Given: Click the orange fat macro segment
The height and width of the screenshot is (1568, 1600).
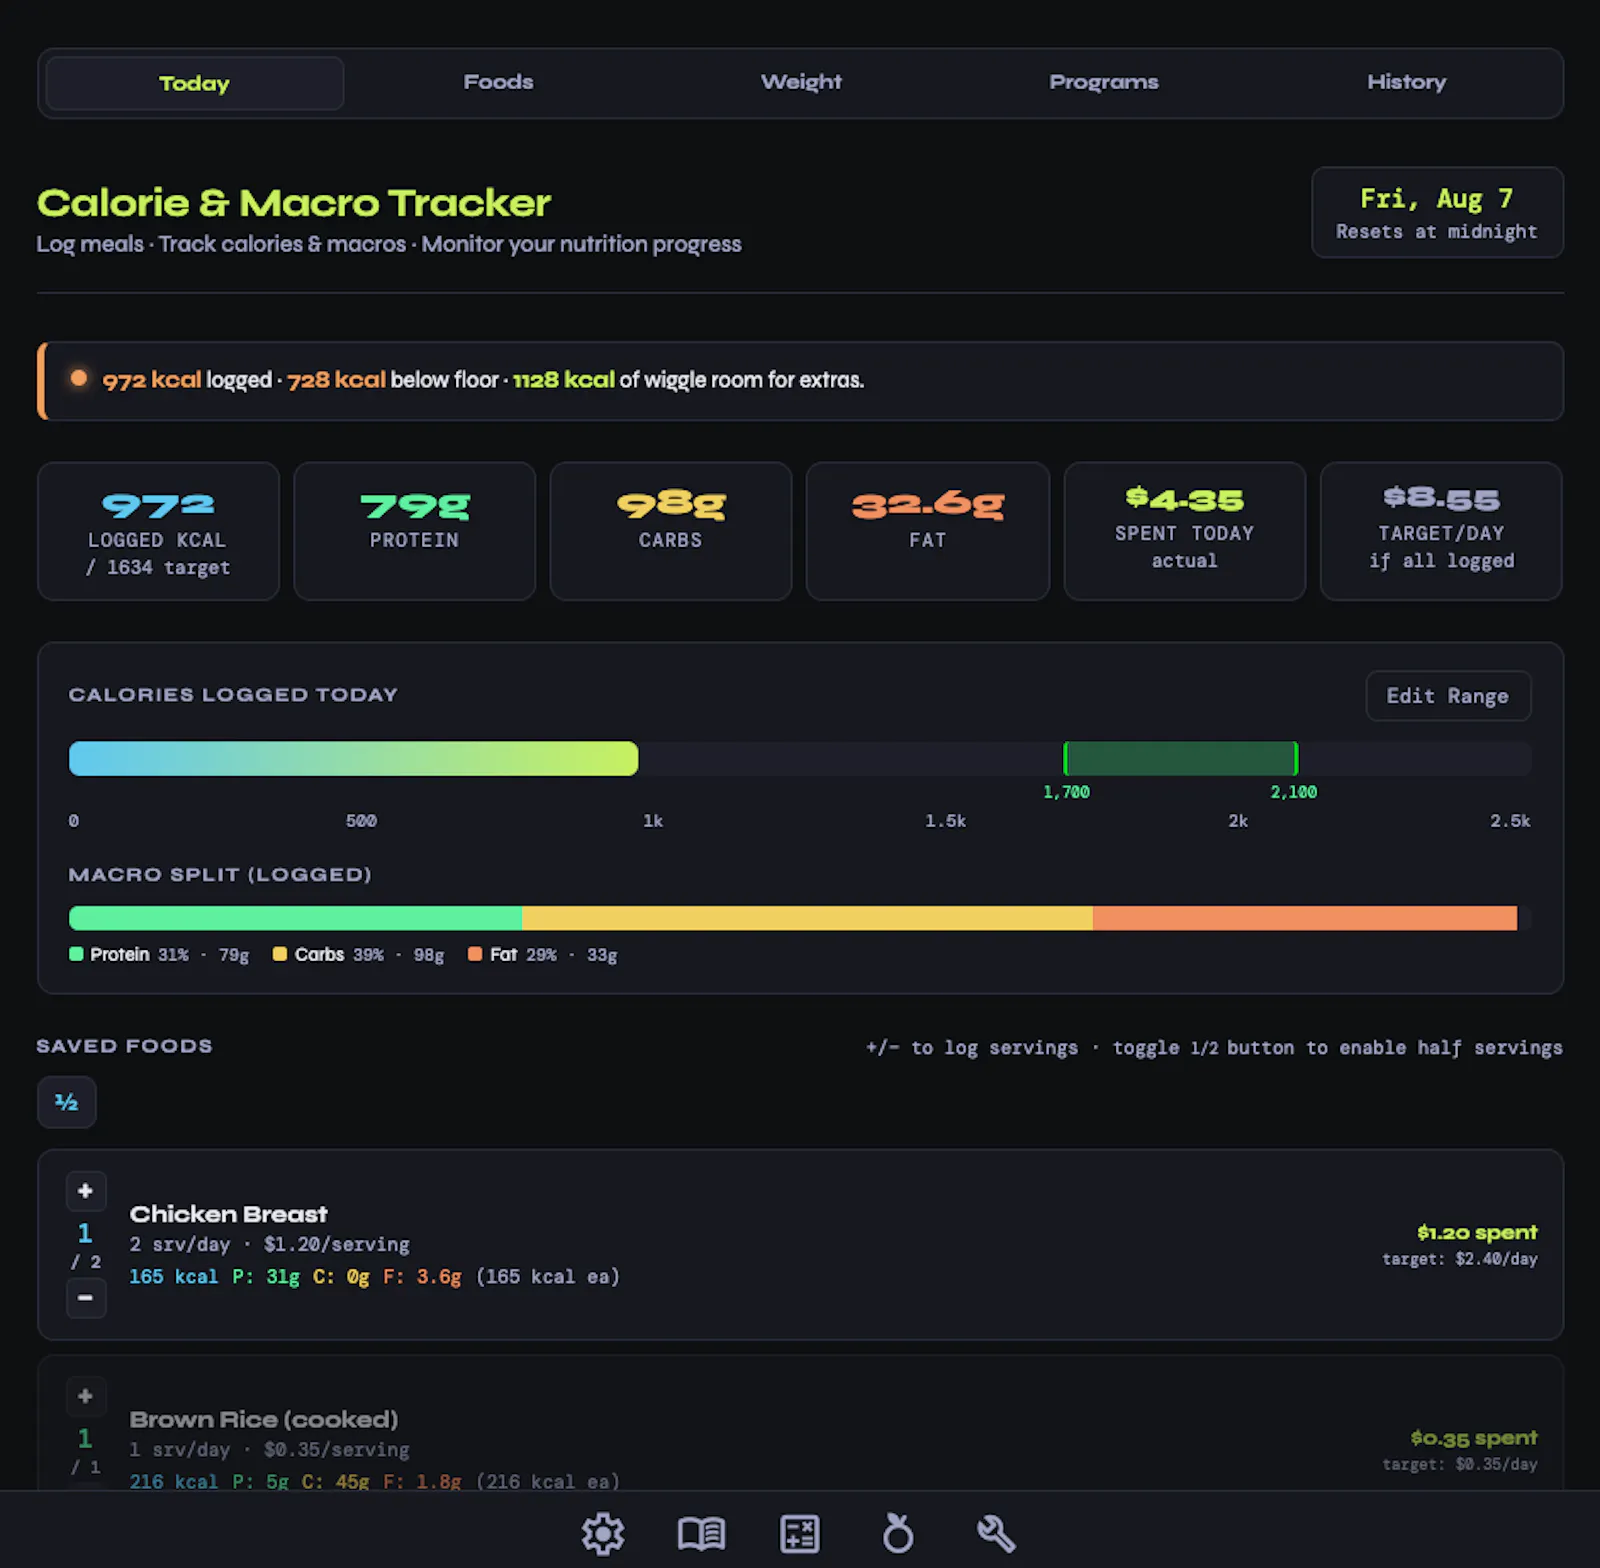Looking at the screenshot, I should tap(1305, 918).
